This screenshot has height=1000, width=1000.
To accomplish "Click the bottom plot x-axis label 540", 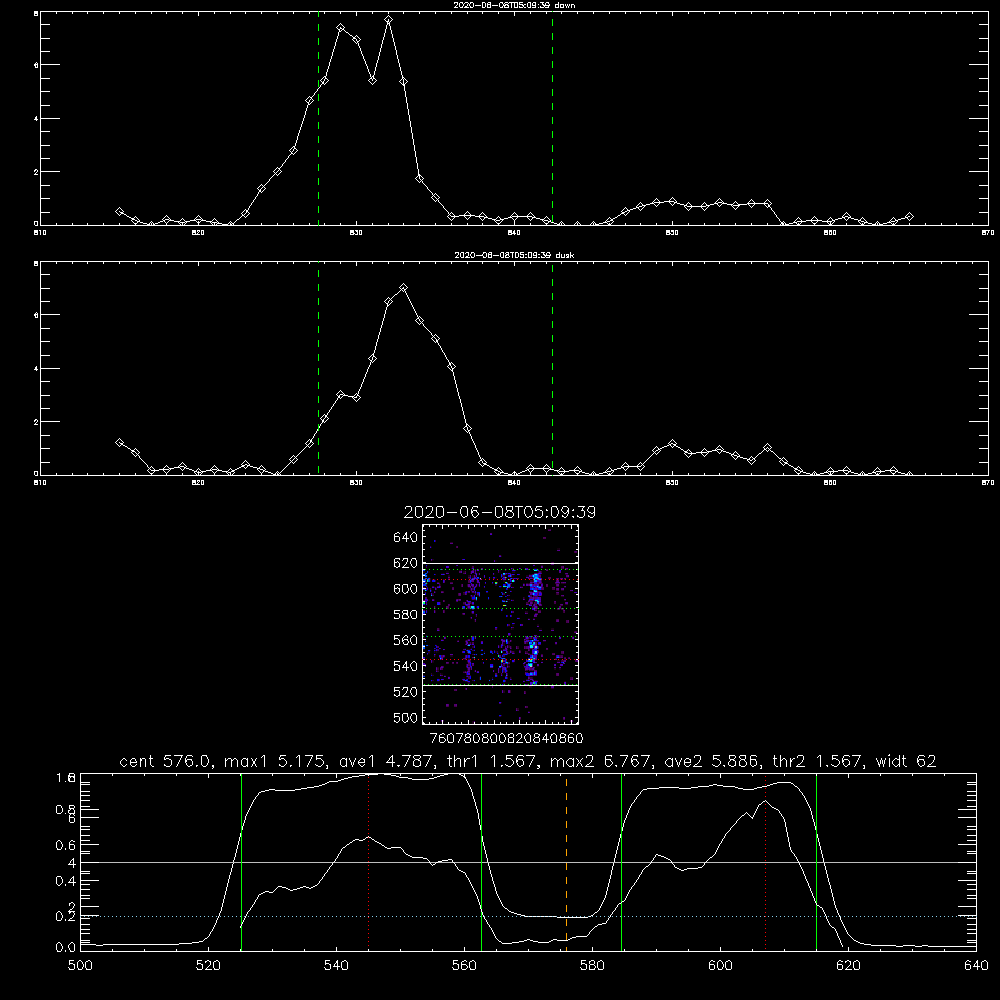I will click(336, 966).
